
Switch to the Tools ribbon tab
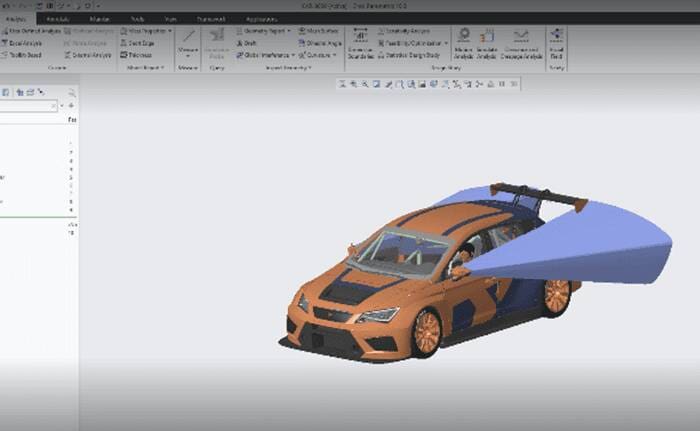138,19
